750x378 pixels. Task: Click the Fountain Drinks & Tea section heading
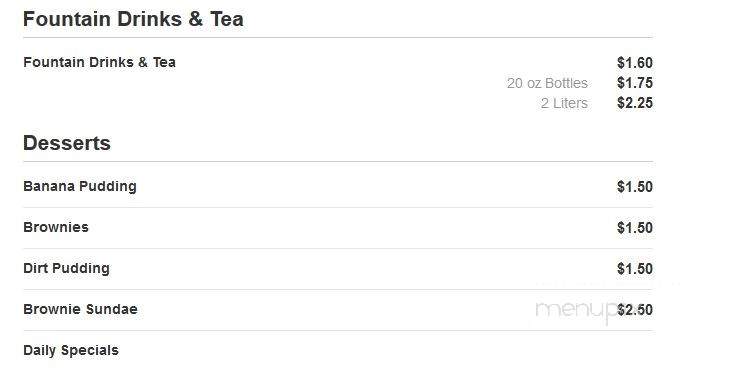pyautogui.click(x=133, y=19)
